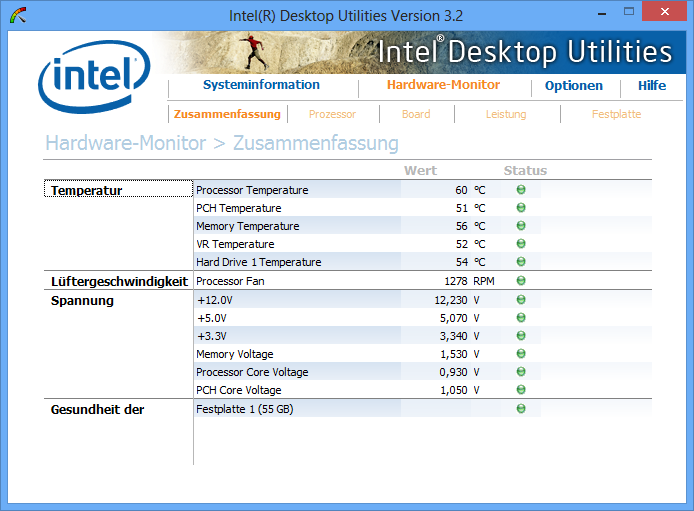Select the Gesundheit der category
Viewport: 694px width, 511px height.
(97, 410)
